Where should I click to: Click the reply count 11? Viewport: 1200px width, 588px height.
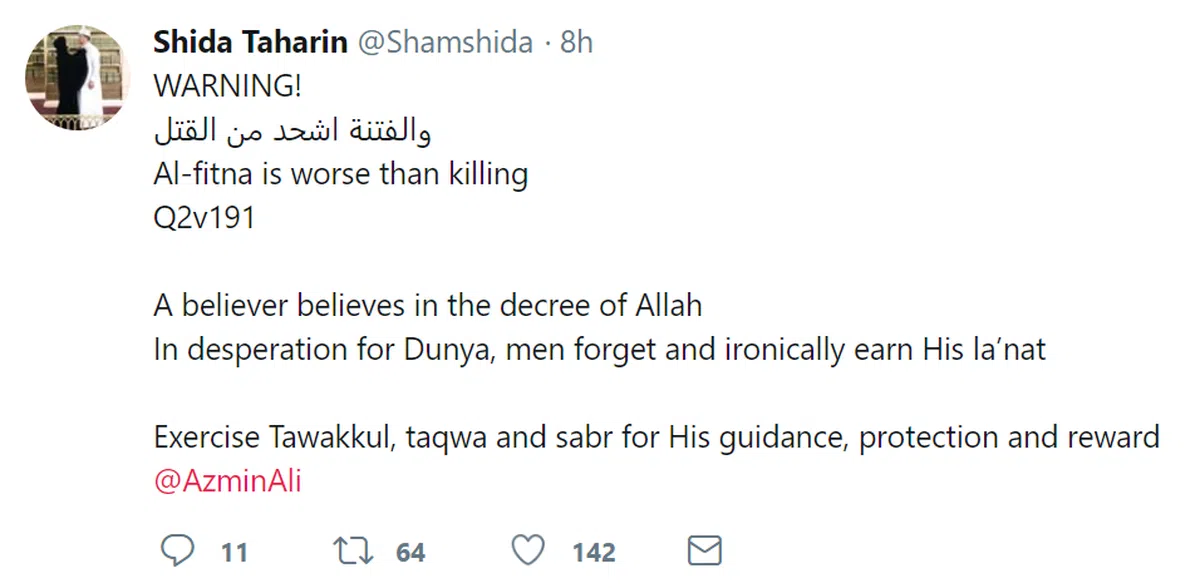pos(234,552)
